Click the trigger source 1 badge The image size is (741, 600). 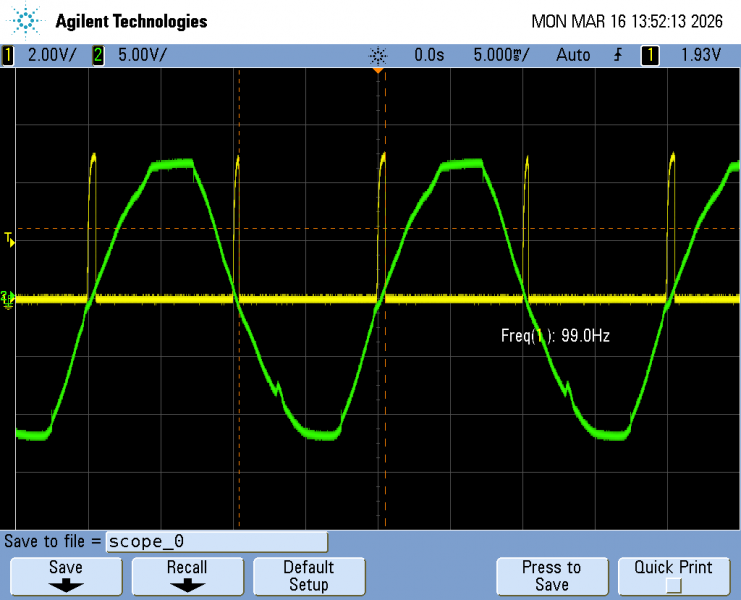click(650, 56)
